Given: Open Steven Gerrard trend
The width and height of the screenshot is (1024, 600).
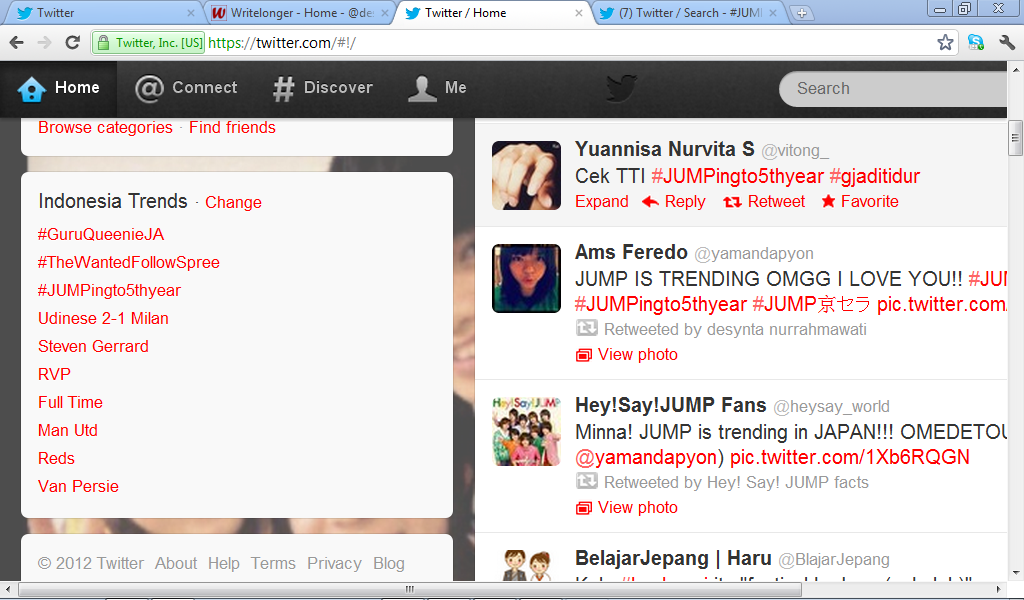Looking at the screenshot, I should point(93,347).
